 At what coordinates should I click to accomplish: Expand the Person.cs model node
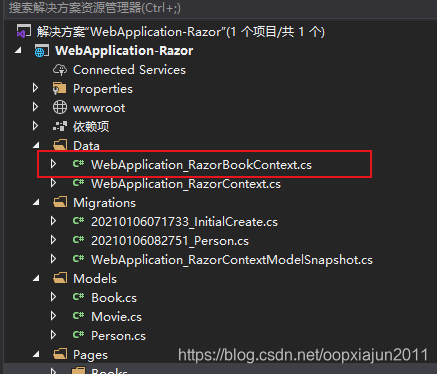pyautogui.click(x=53, y=335)
